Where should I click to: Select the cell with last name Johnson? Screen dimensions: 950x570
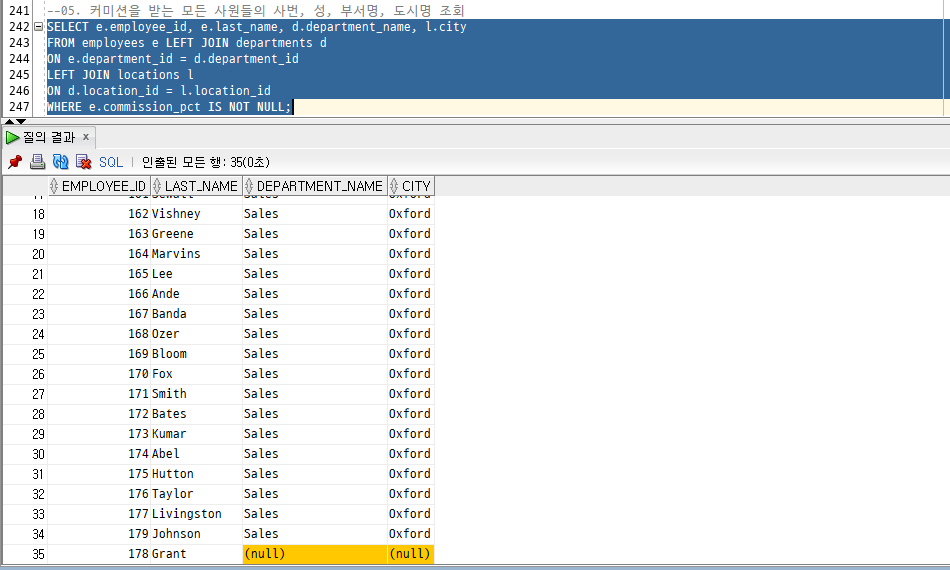point(196,534)
